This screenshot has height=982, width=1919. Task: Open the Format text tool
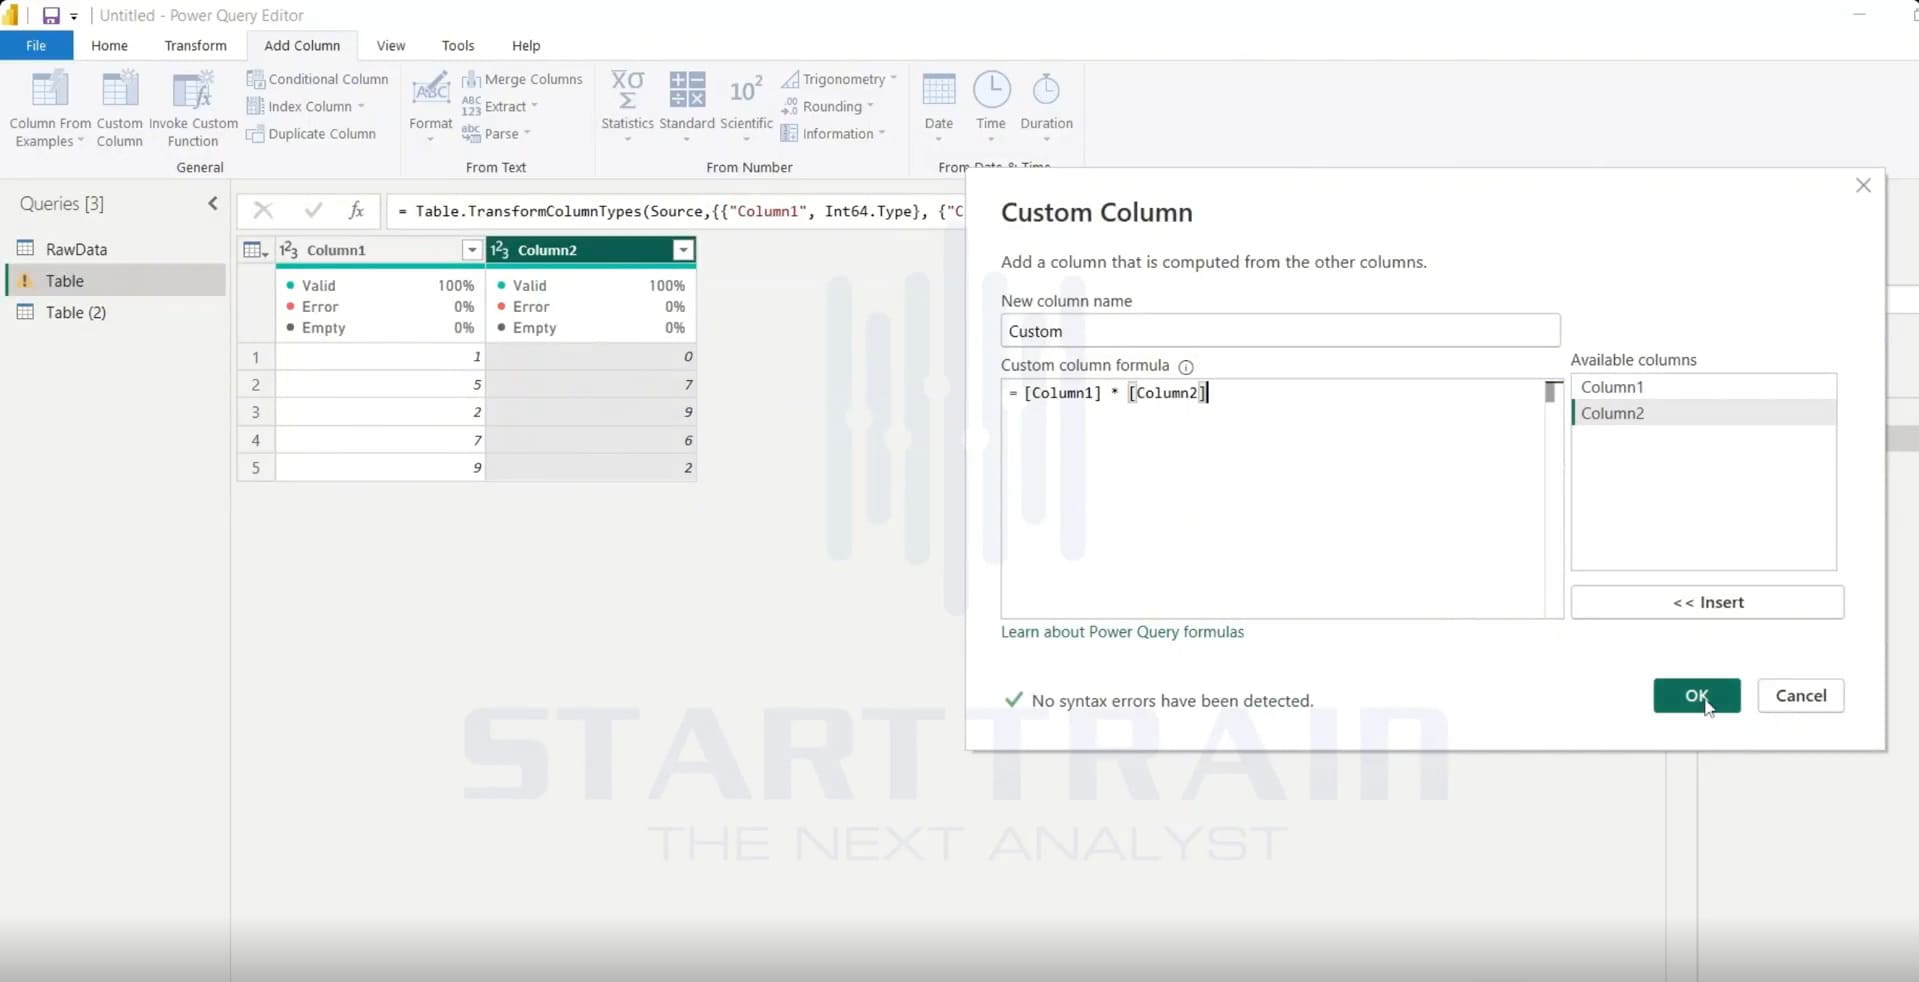[431, 106]
